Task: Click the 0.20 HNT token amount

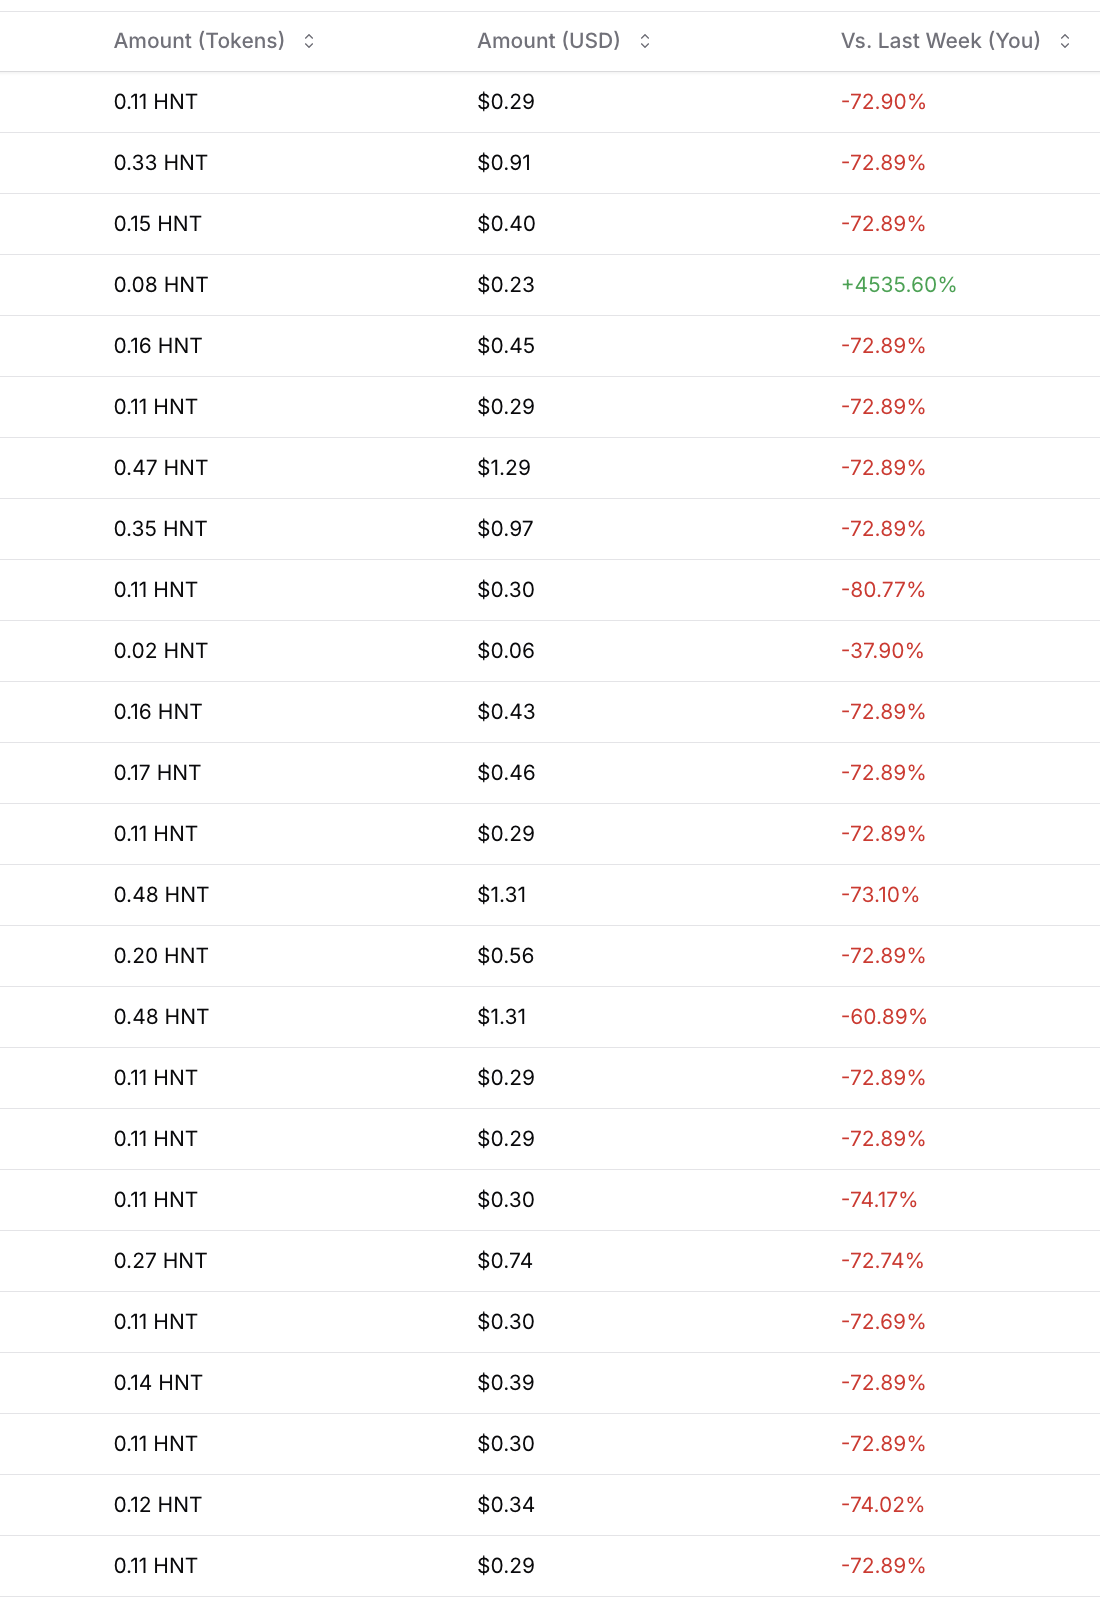Action: coord(161,956)
